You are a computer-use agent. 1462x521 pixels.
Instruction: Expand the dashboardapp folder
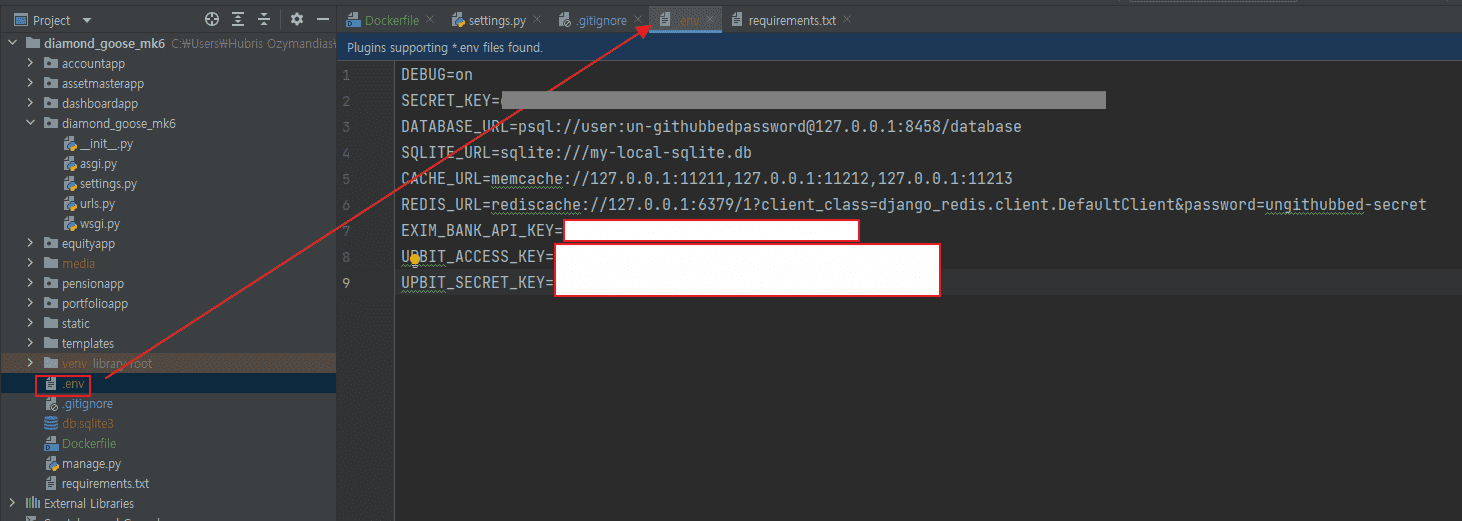click(x=30, y=103)
